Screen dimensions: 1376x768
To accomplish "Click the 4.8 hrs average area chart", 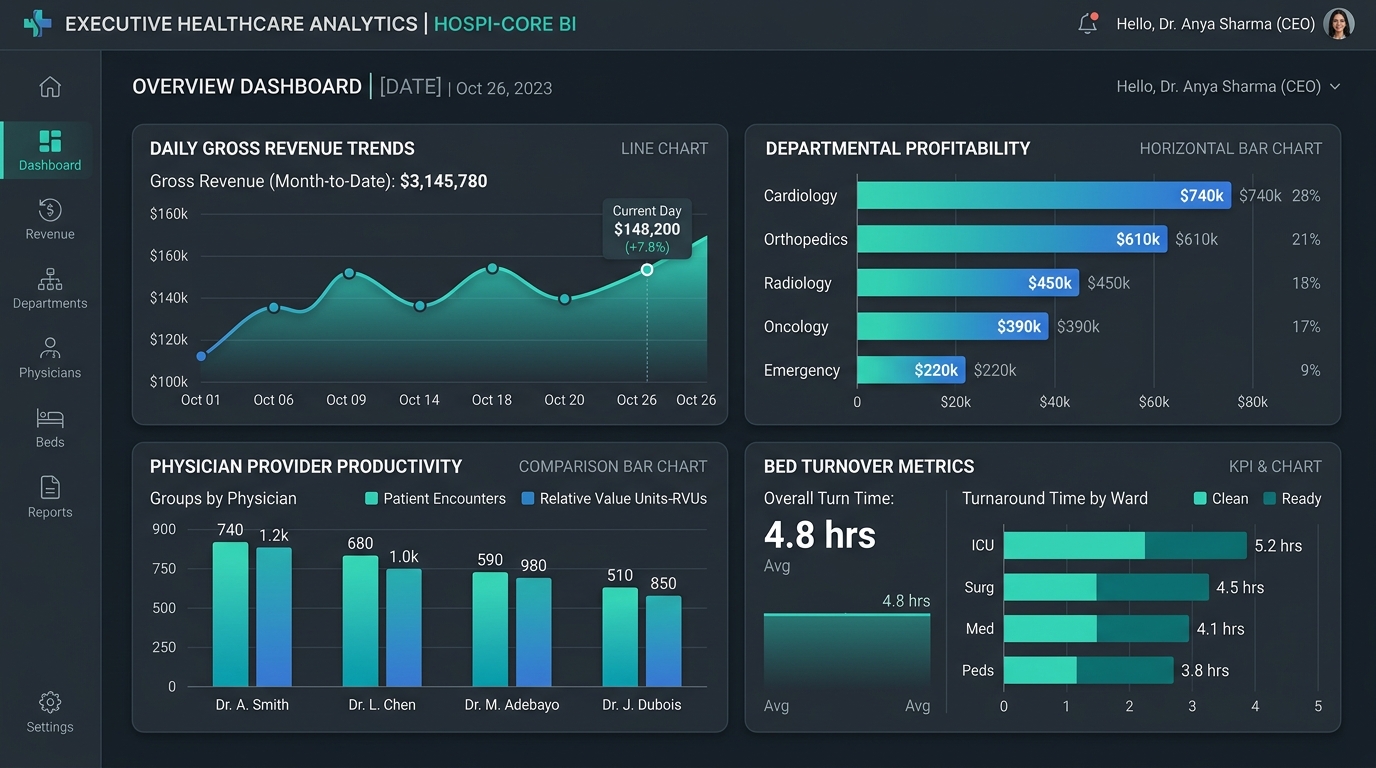I will (x=847, y=650).
